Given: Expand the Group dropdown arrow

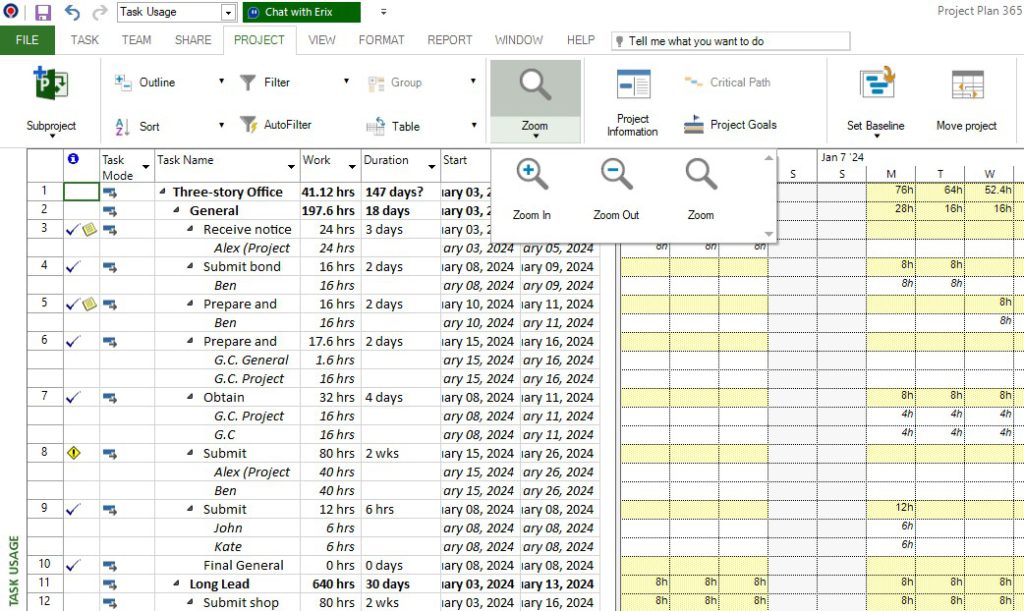Looking at the screenshot, I should (x=473, y=82).
